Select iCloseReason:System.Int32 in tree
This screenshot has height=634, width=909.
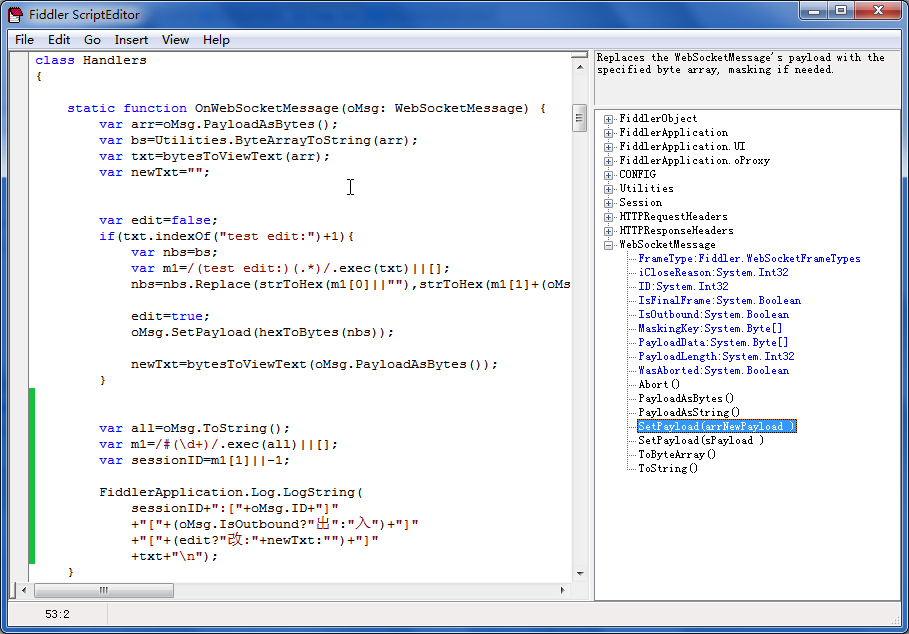coord(713,272)
